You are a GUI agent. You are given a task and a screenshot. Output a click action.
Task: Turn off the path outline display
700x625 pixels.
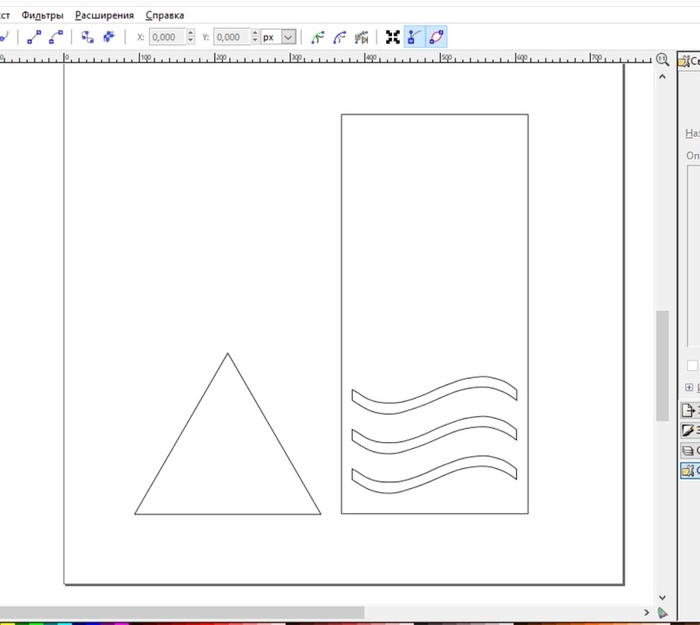[x=436, y=37]
